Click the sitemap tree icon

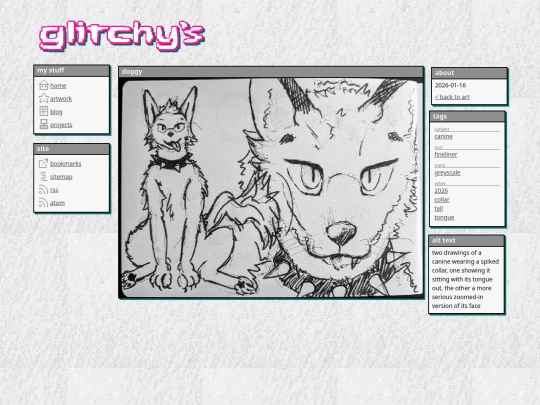click(43, 176)
